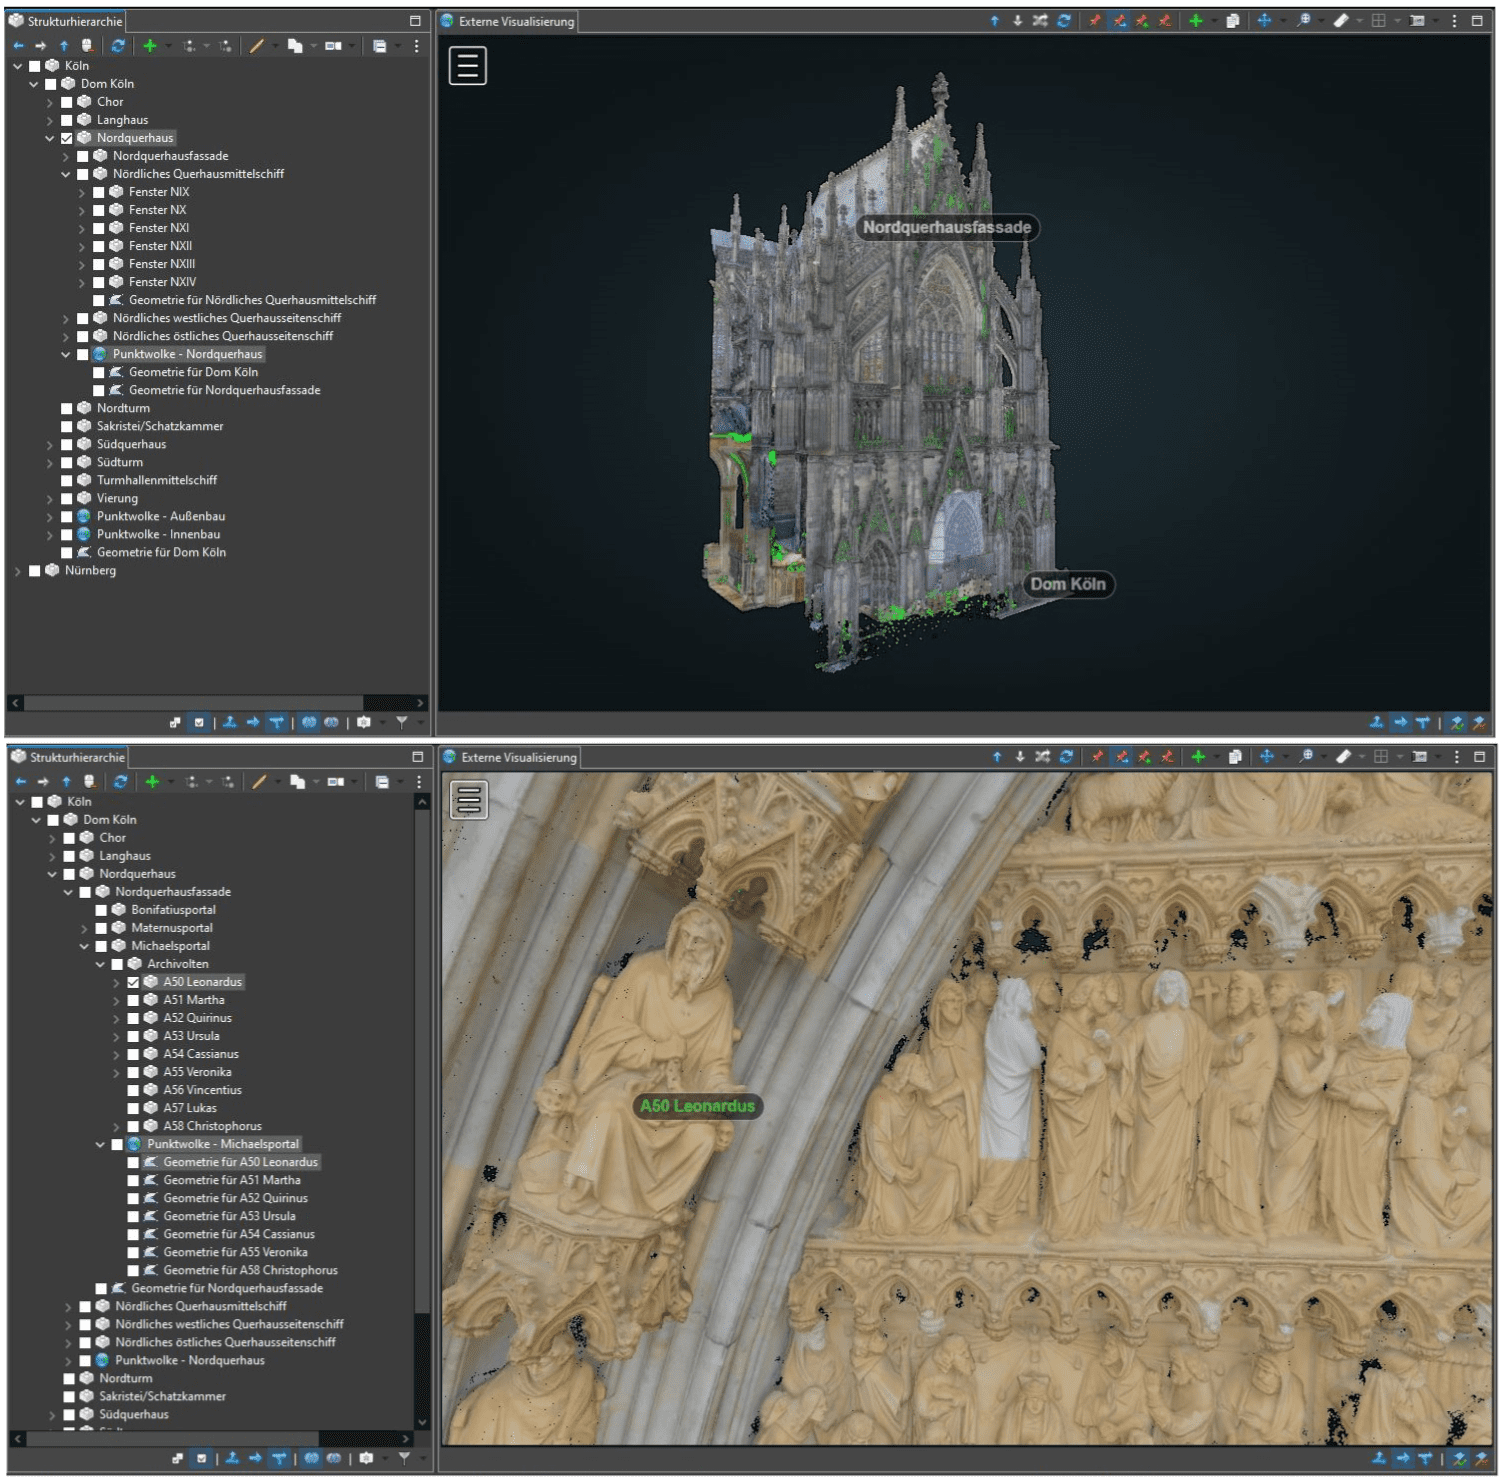The width and height of the screenshot is (1507, 1479).
Task: Check the Fenster NXIV checkbox
Action: point(99,282)
